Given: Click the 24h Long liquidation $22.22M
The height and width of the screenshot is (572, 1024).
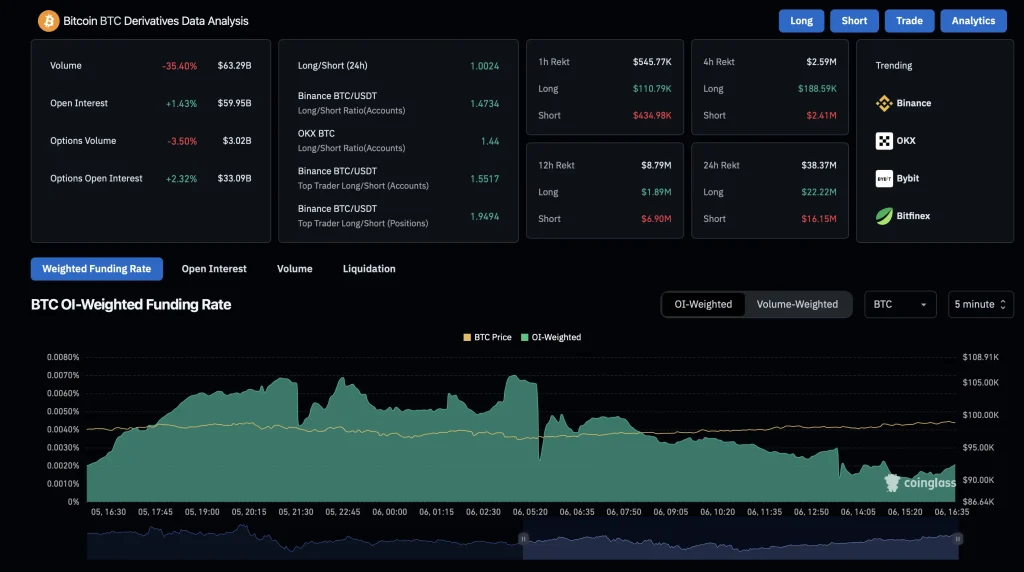Looking at the screenshot, I should tap(819, 192).
